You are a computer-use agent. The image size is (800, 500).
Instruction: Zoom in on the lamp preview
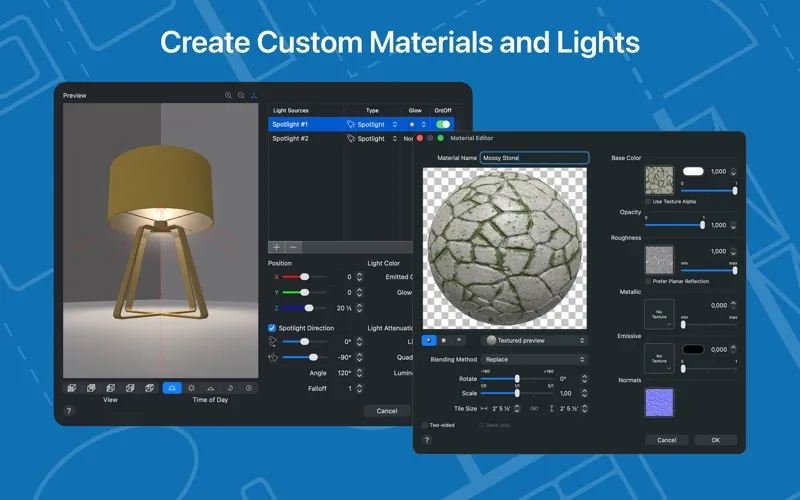click(x=228, y=95)
